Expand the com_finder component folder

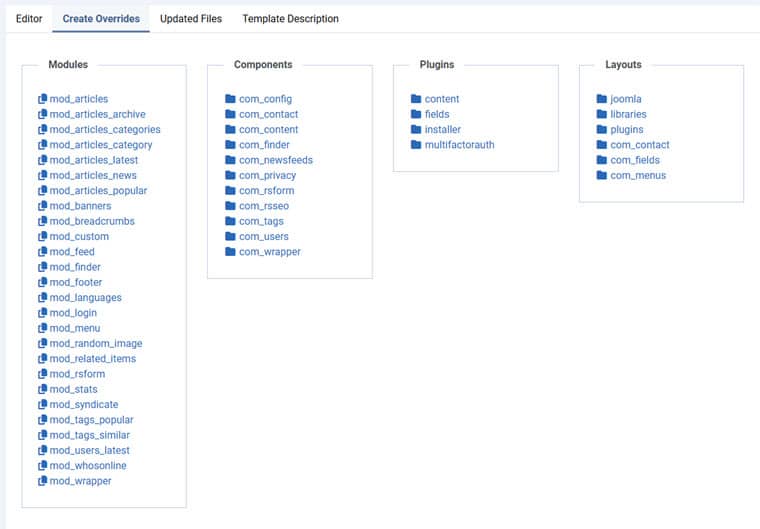[x=264, y=144]
